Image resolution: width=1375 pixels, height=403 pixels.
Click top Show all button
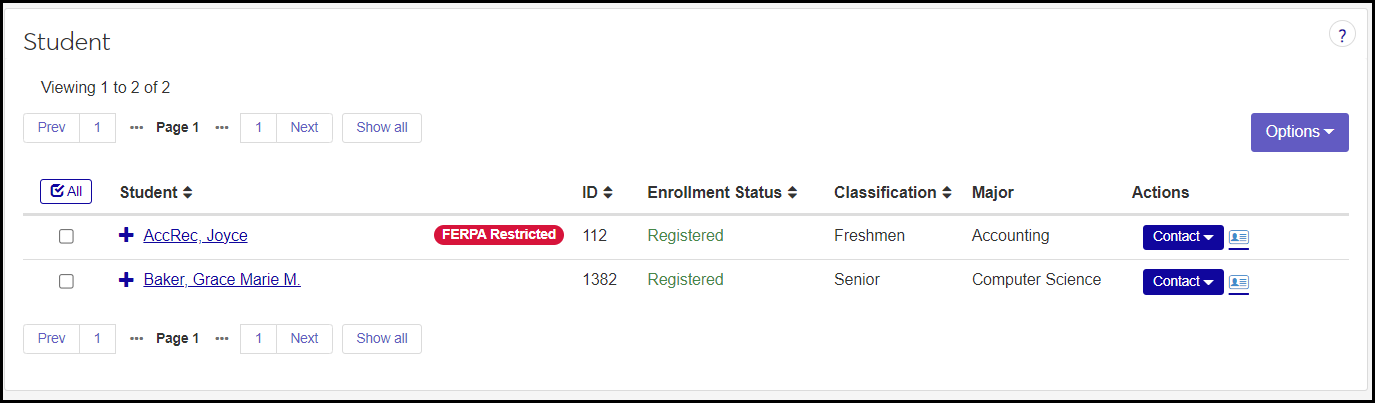point(382,128)
